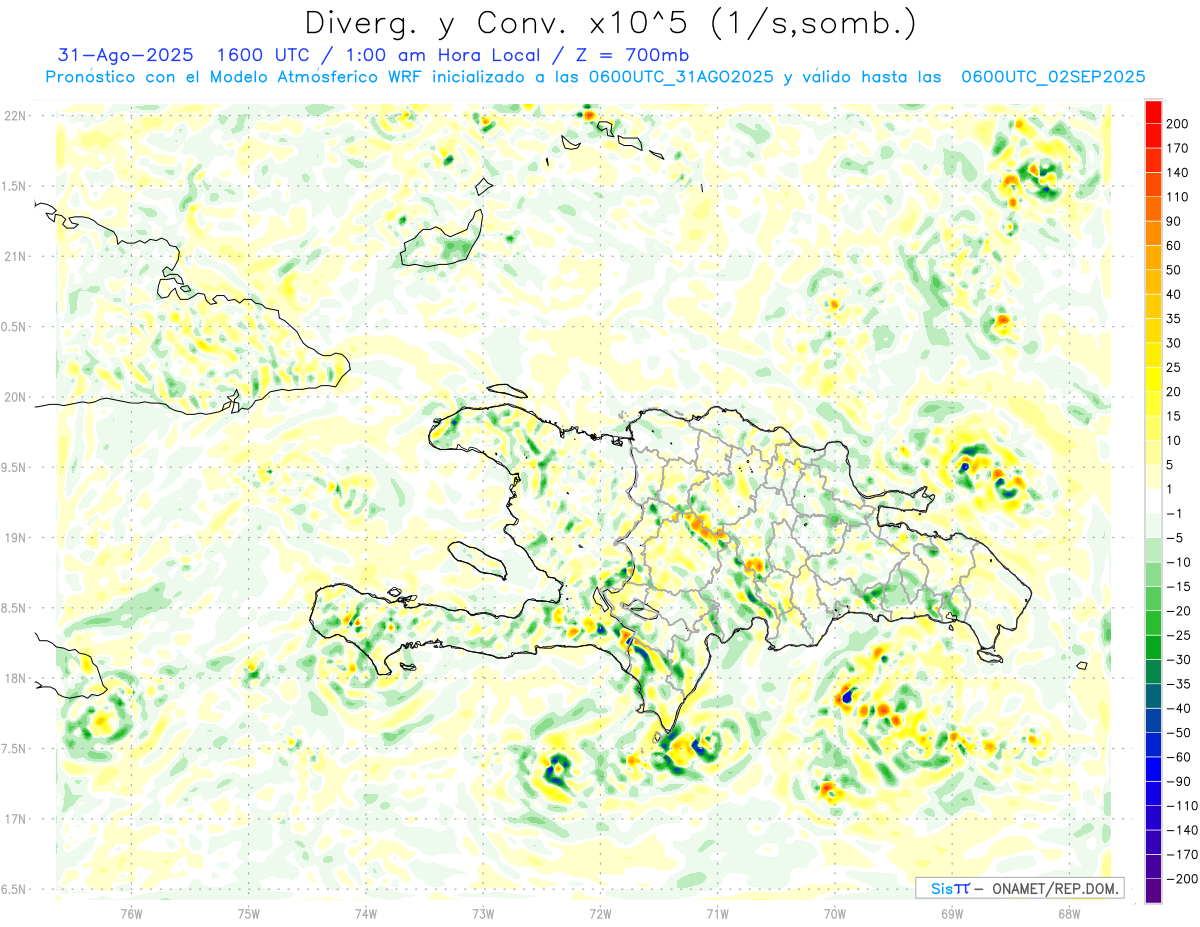Click the '69W' longitude label
The width and height of the screenshot is (1200, 927).
click(x=952, y=914)
